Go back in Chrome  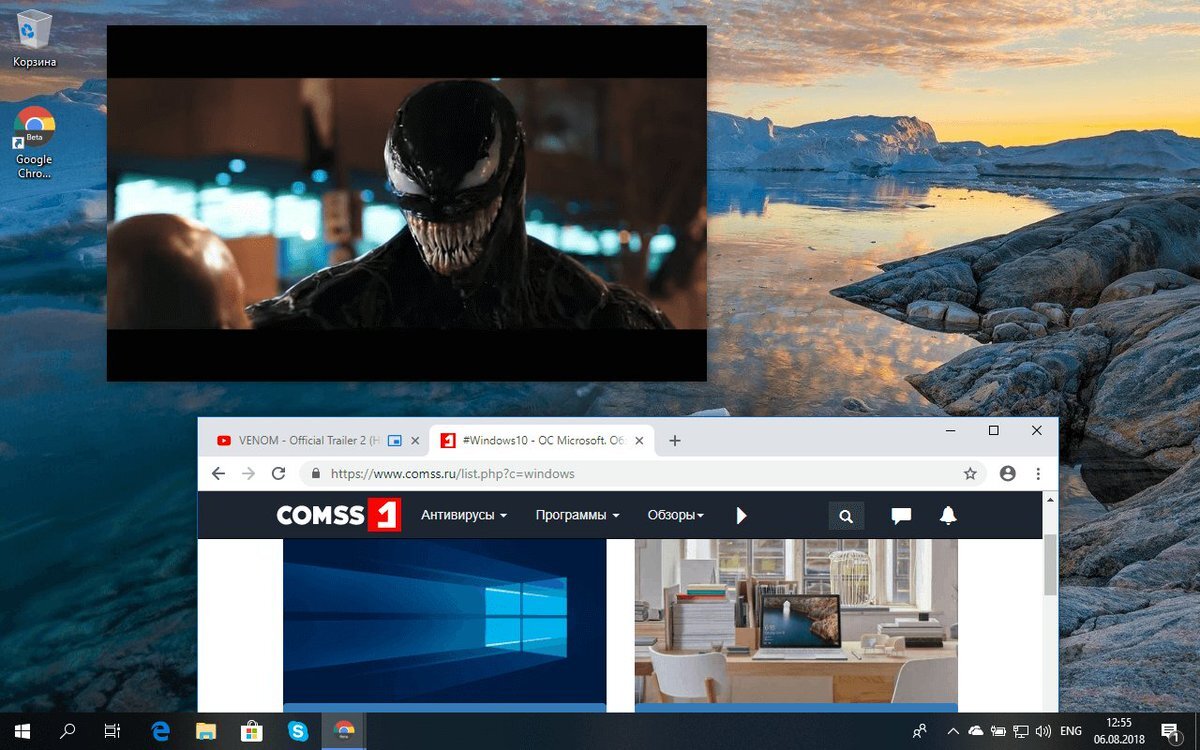(x=219, y=473)
